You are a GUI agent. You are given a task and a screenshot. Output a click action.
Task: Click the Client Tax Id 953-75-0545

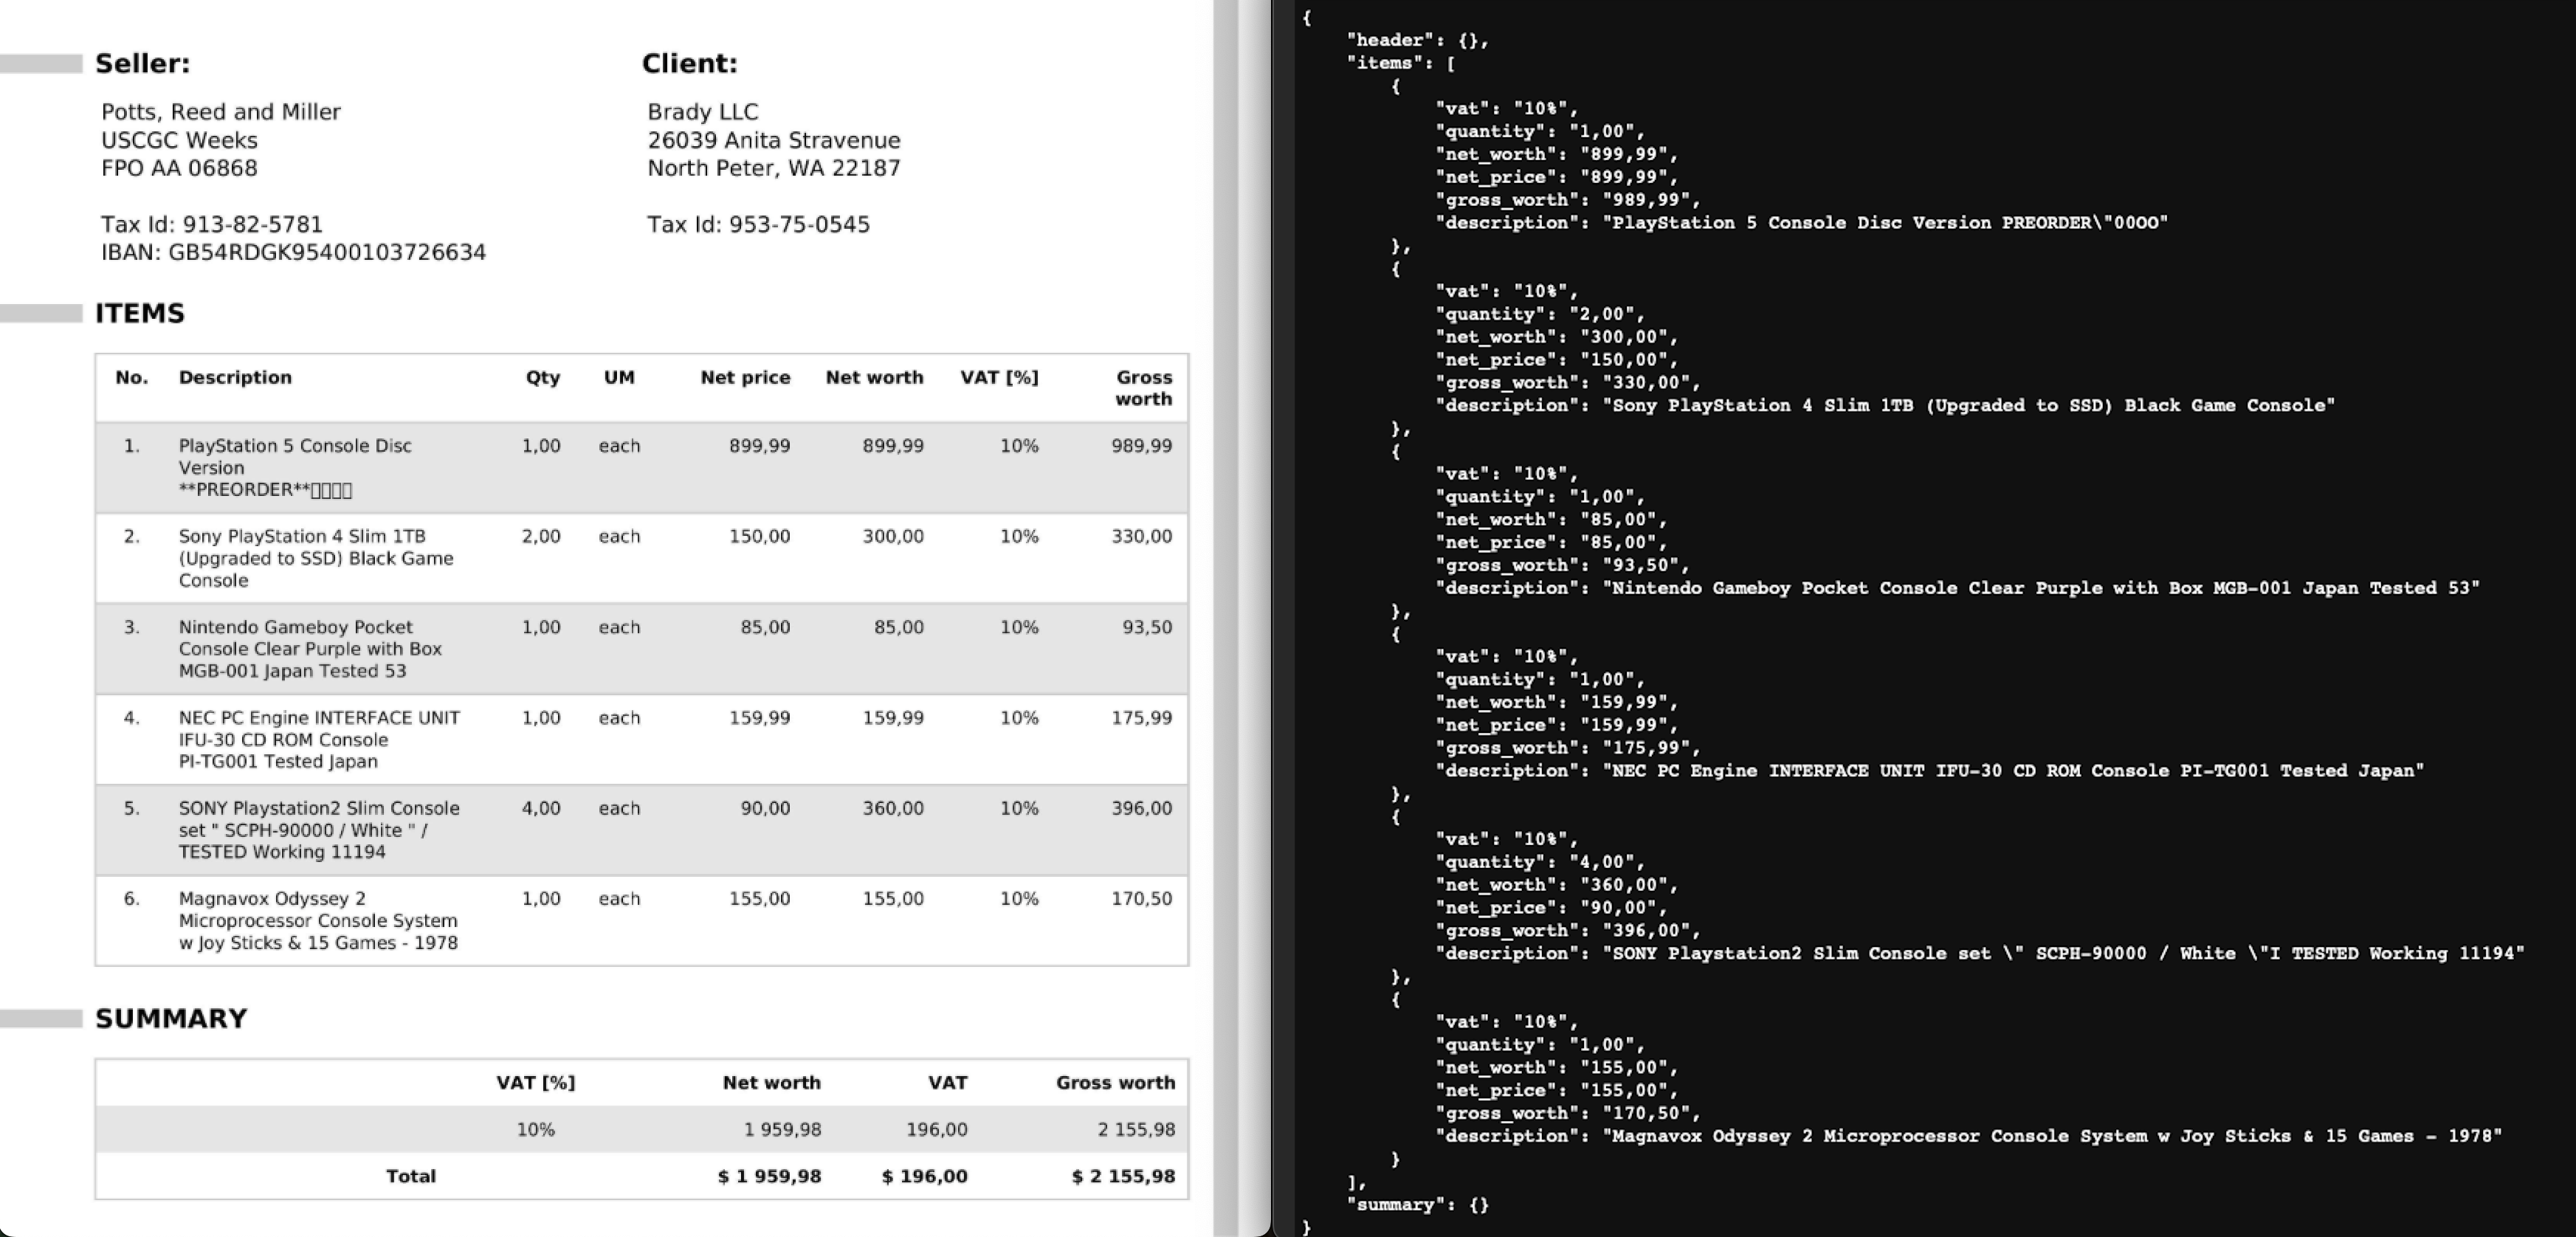click(x=759, y=225)
